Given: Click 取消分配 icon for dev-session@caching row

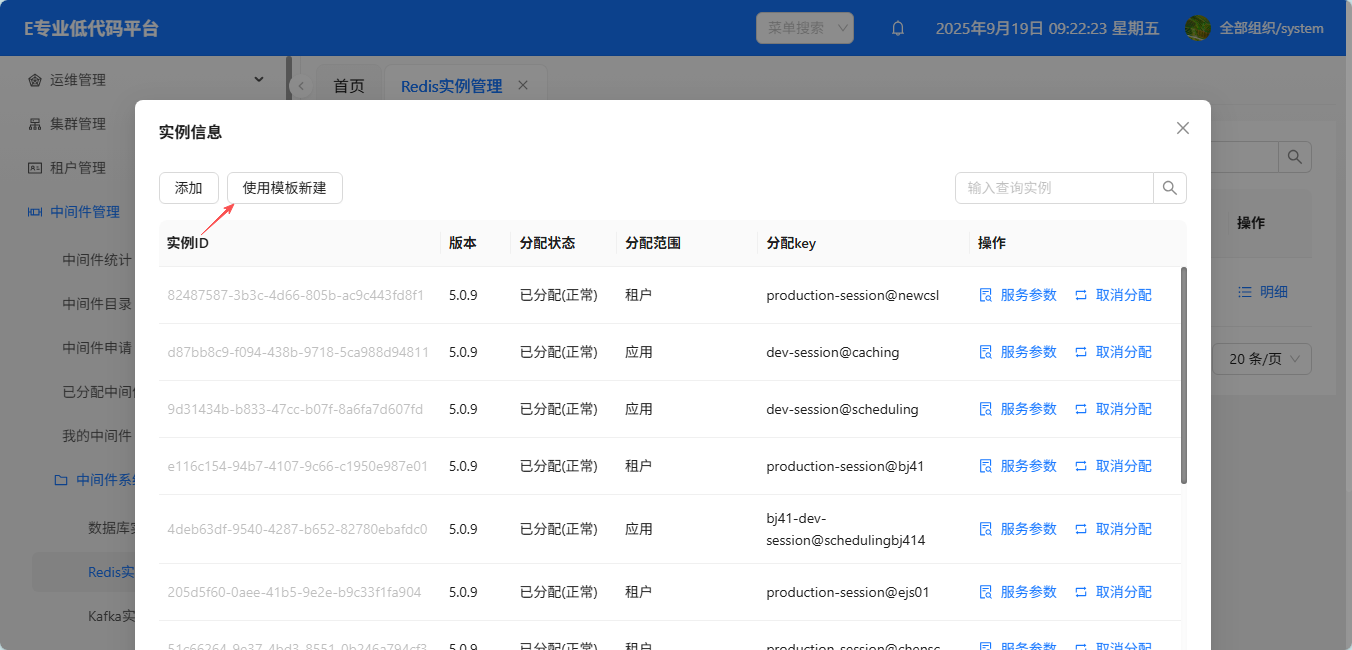Looking at the screenshot, I should [1081, 352].
